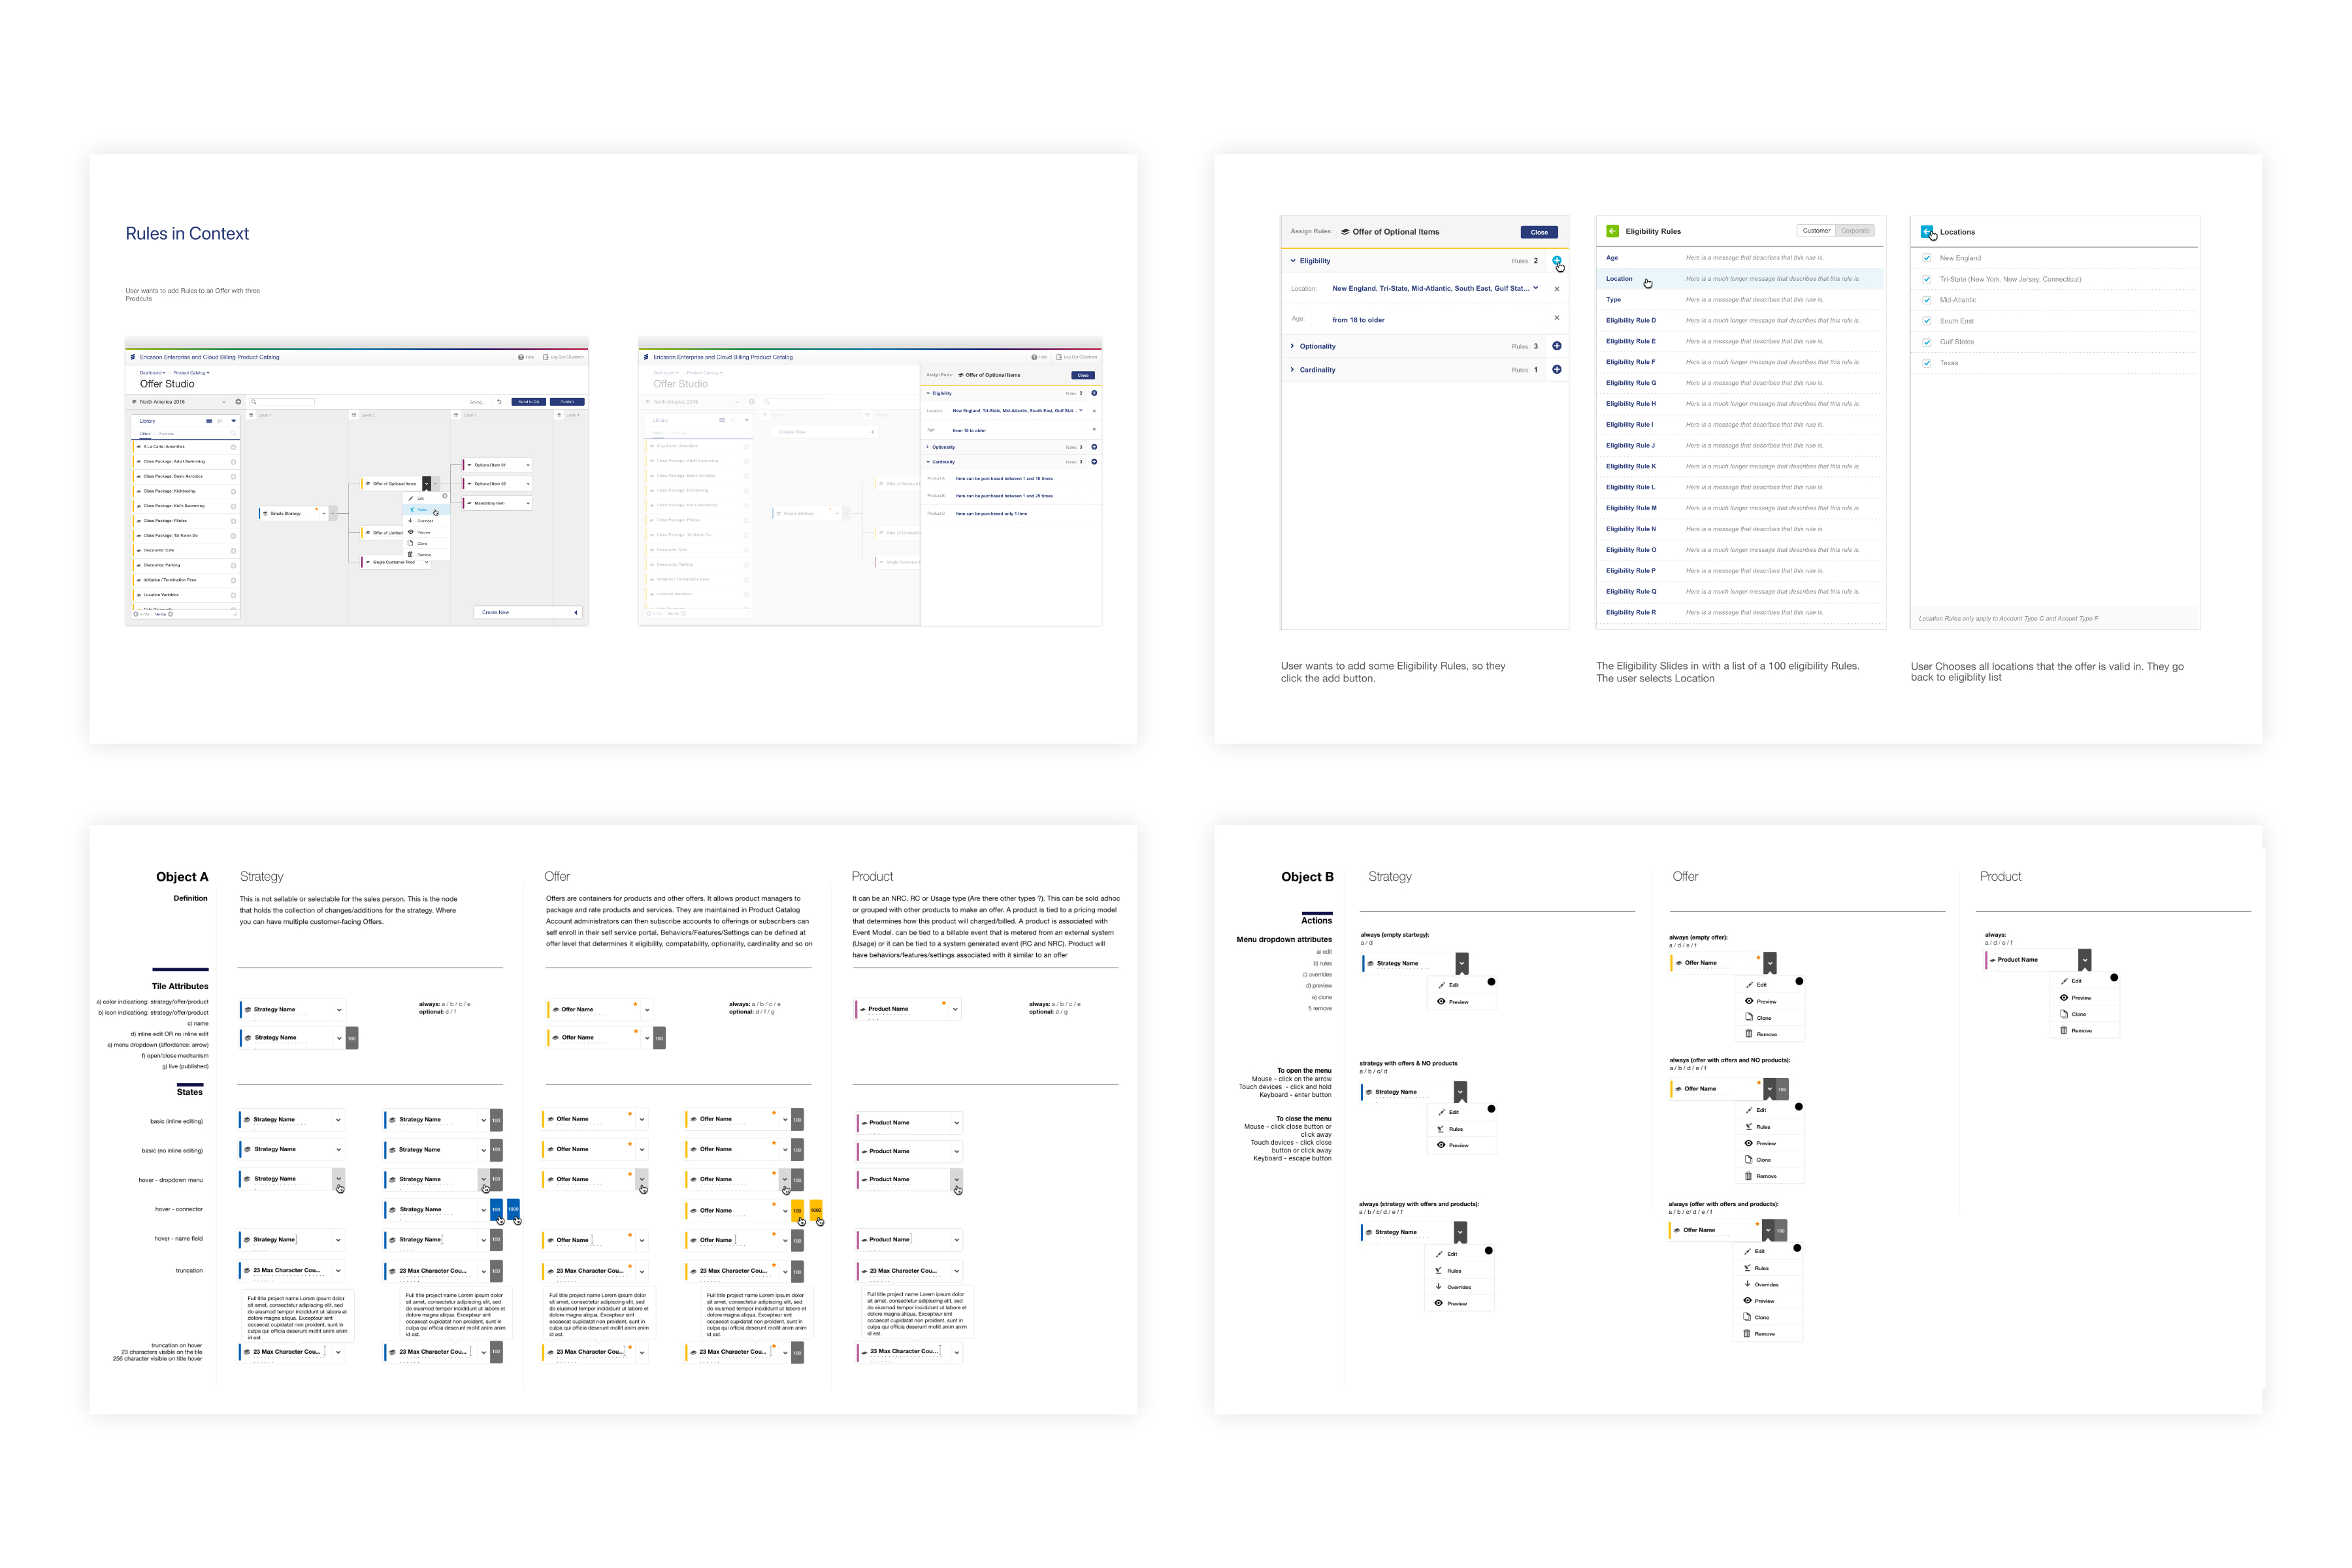This screenshot has width=2352, height=1568.
Task: Open the Location values dropdown arrow
Action: pos(1536,288)
